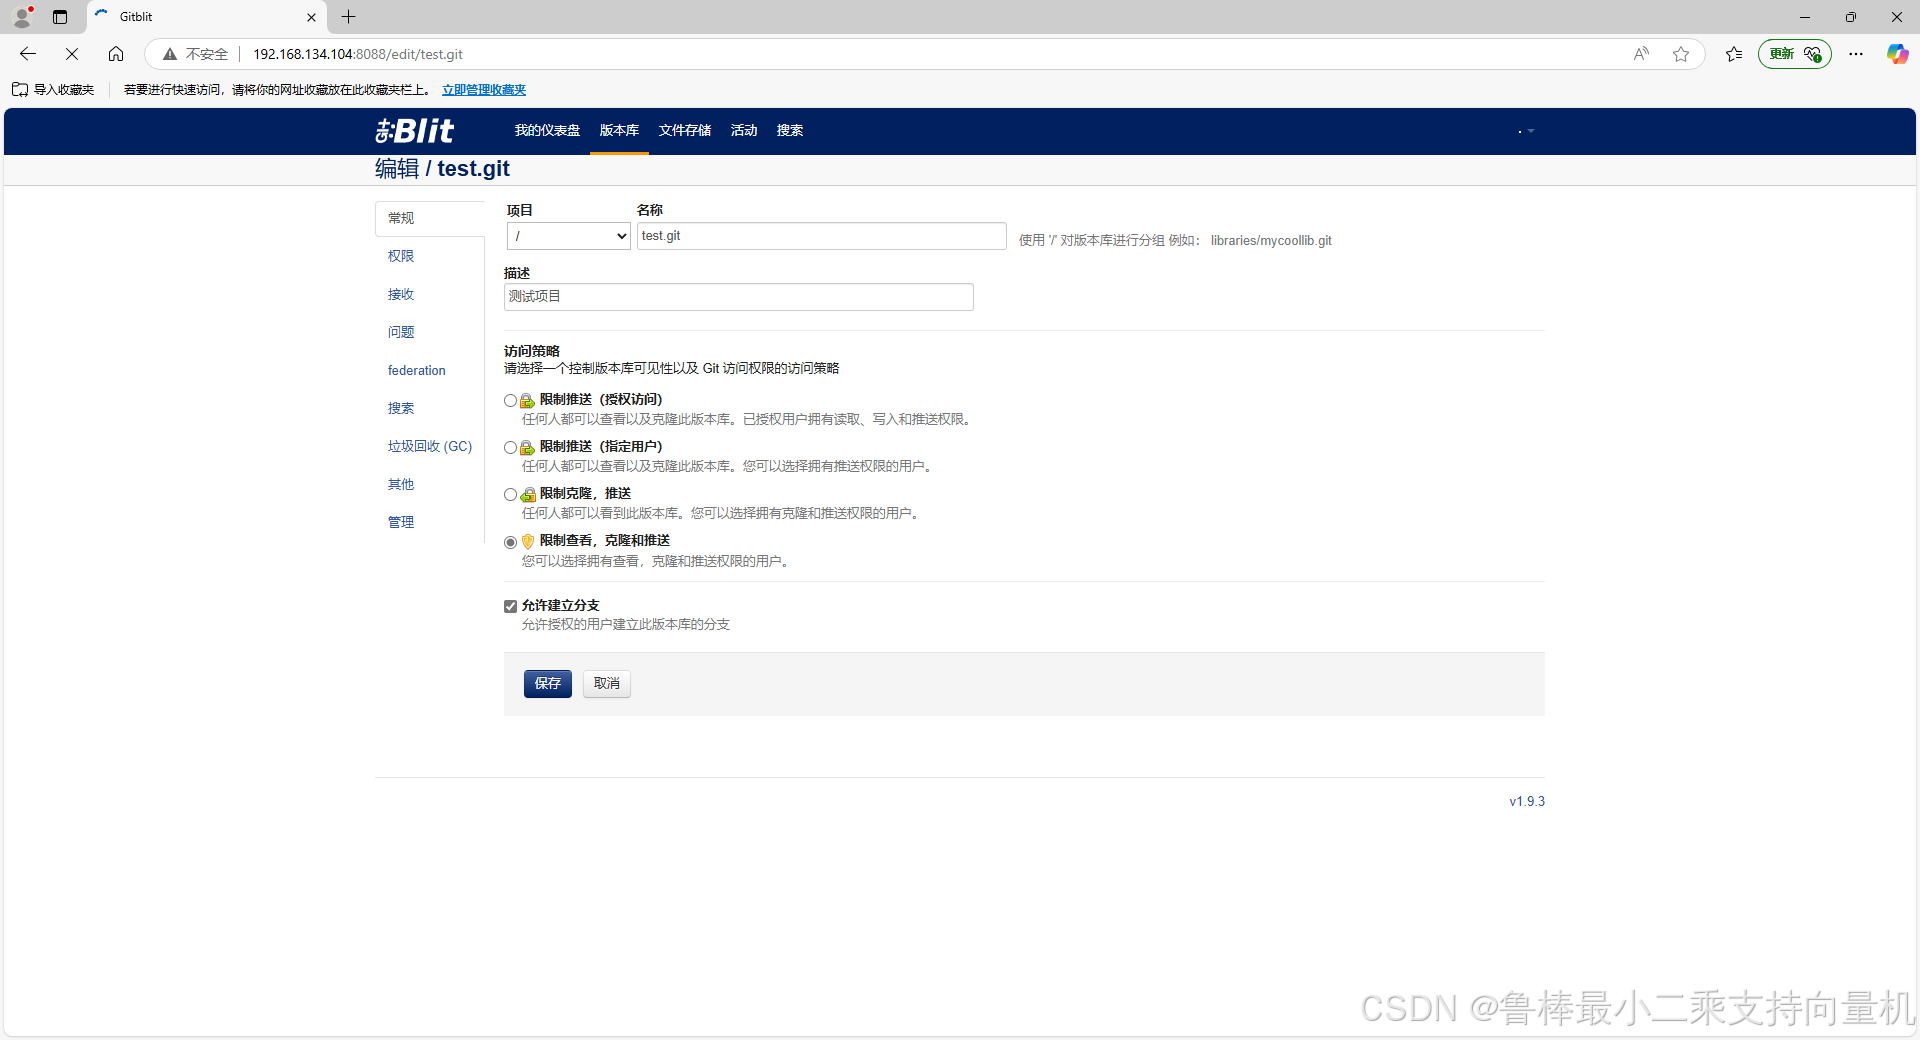Image resolution: width=1920 pixels, height=1040 pixels.
Task: Click the 保存 button
Action: [x=547, y=684]
